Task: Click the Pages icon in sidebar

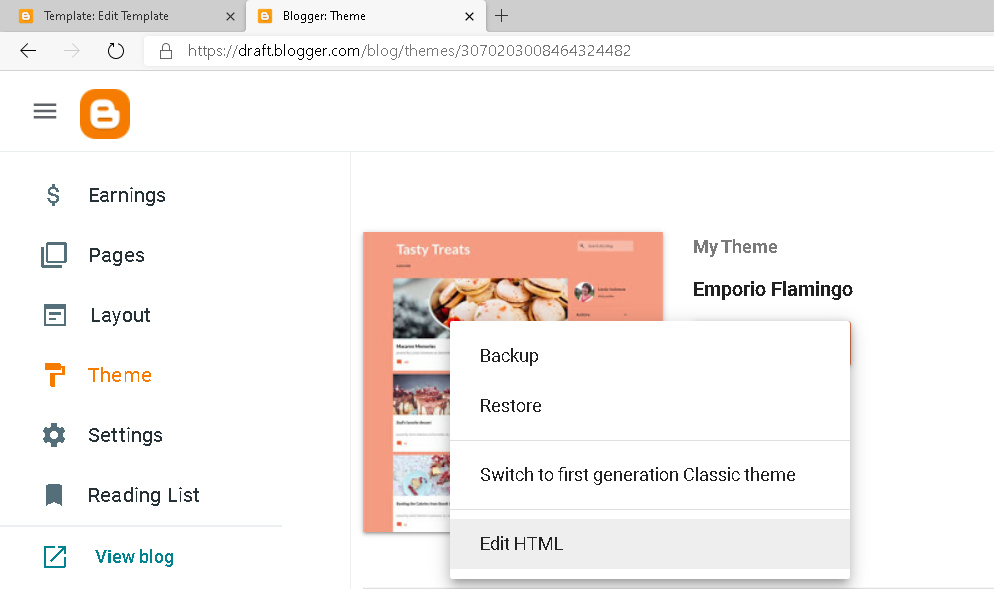Action: click(x=53, y=255)
